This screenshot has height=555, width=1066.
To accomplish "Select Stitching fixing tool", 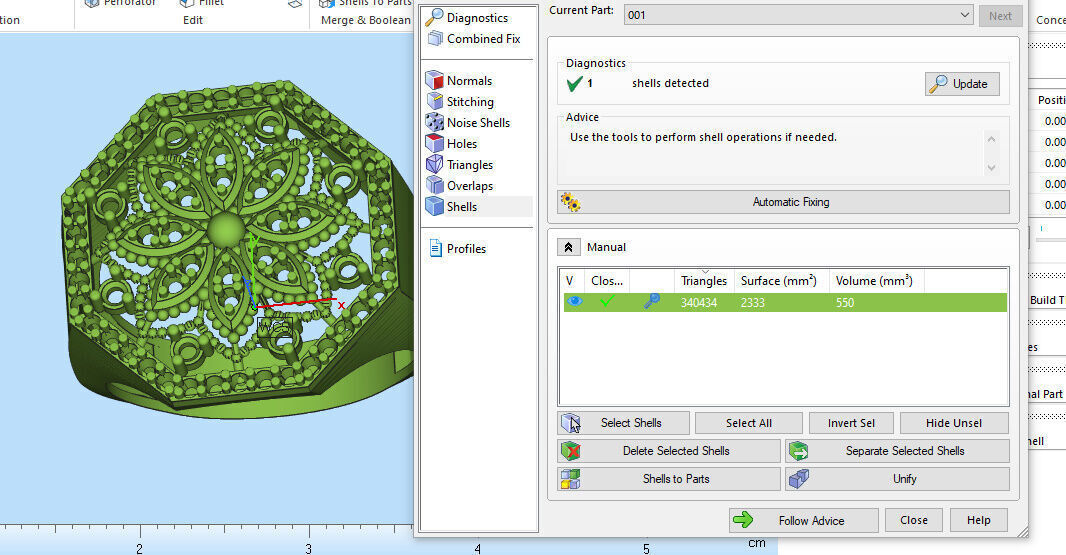I will point(460,101).
